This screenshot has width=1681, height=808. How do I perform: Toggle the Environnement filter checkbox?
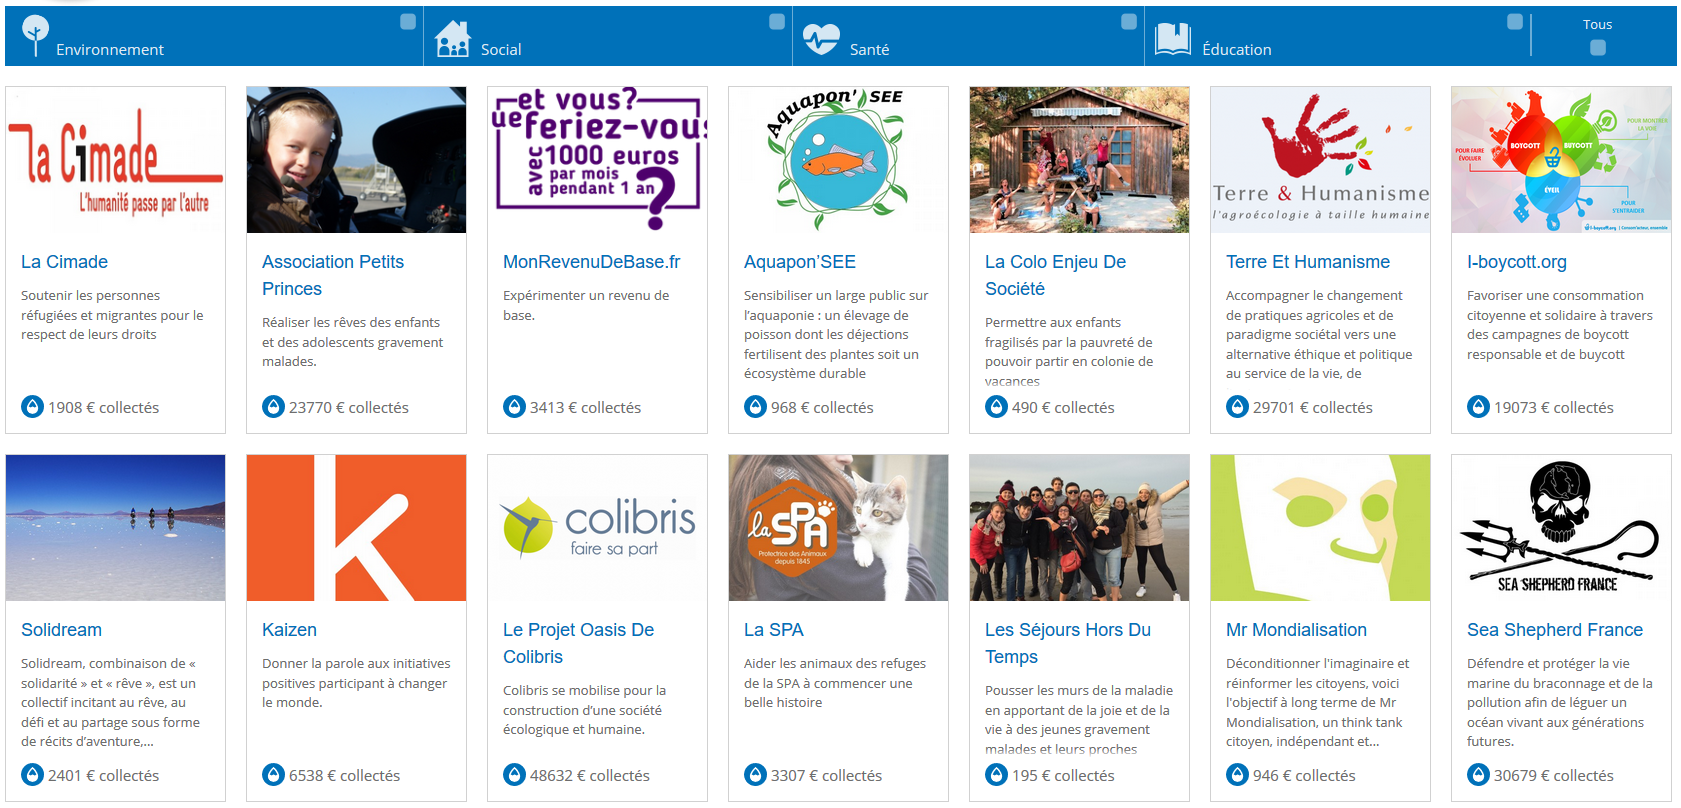(x=408, y=22)
